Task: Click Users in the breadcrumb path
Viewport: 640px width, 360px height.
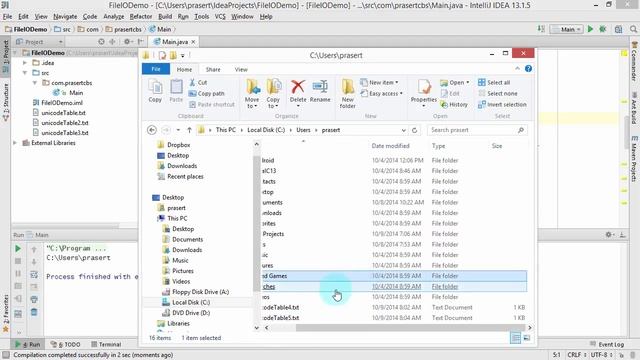Action: 303,130
